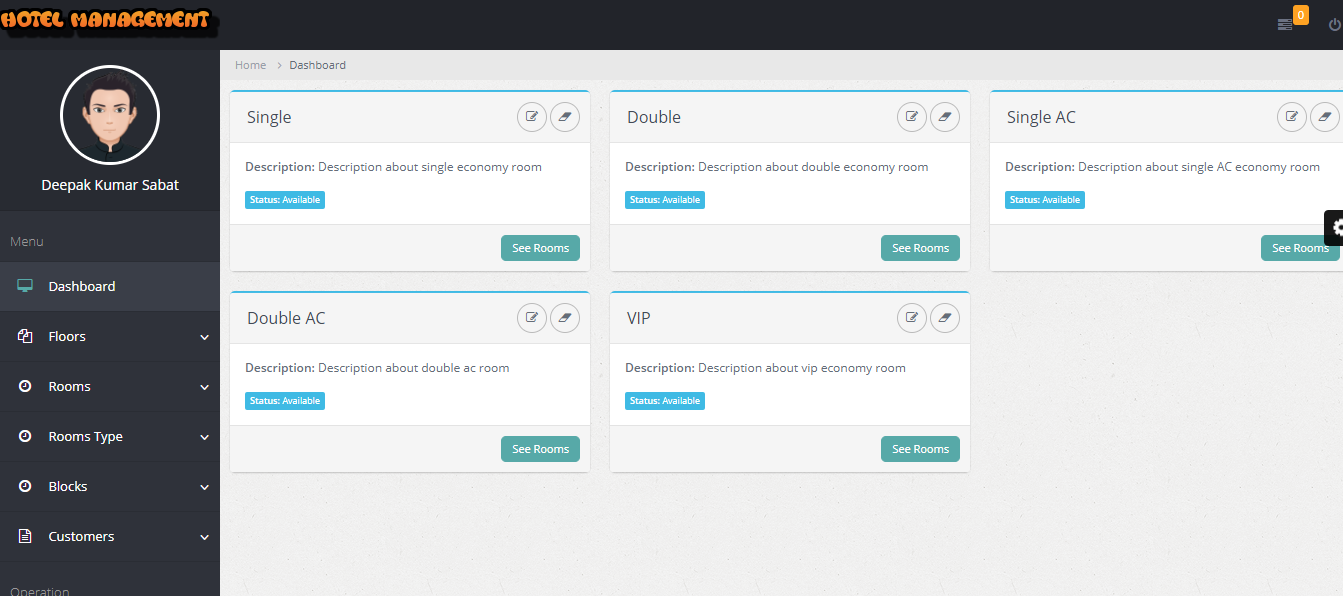Click Status: Available badge on Double AC card
The height and width of the screenshot is (596, 1343).
[x=285, y=401]
